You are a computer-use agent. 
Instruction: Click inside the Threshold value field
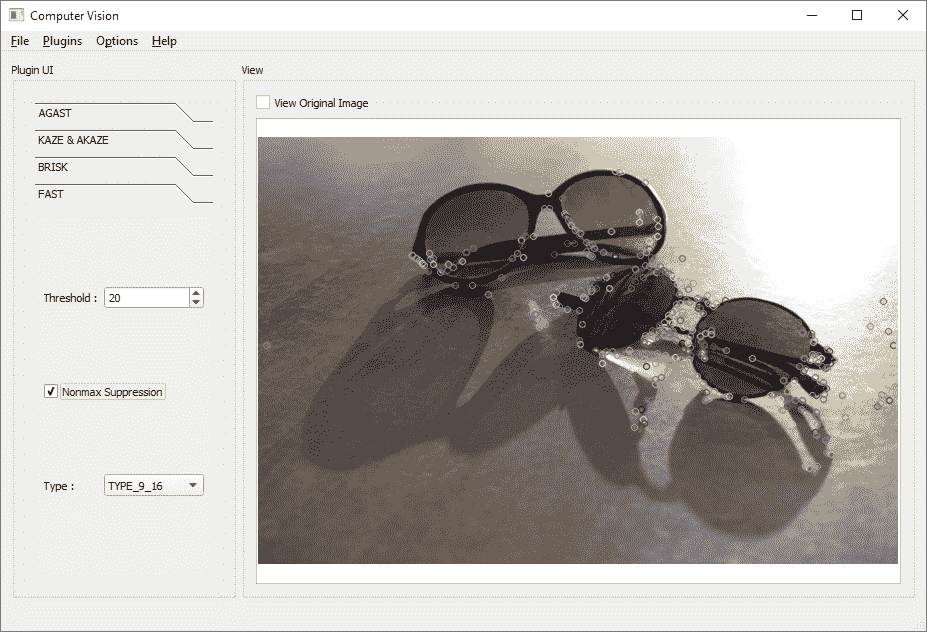(146, 298)
